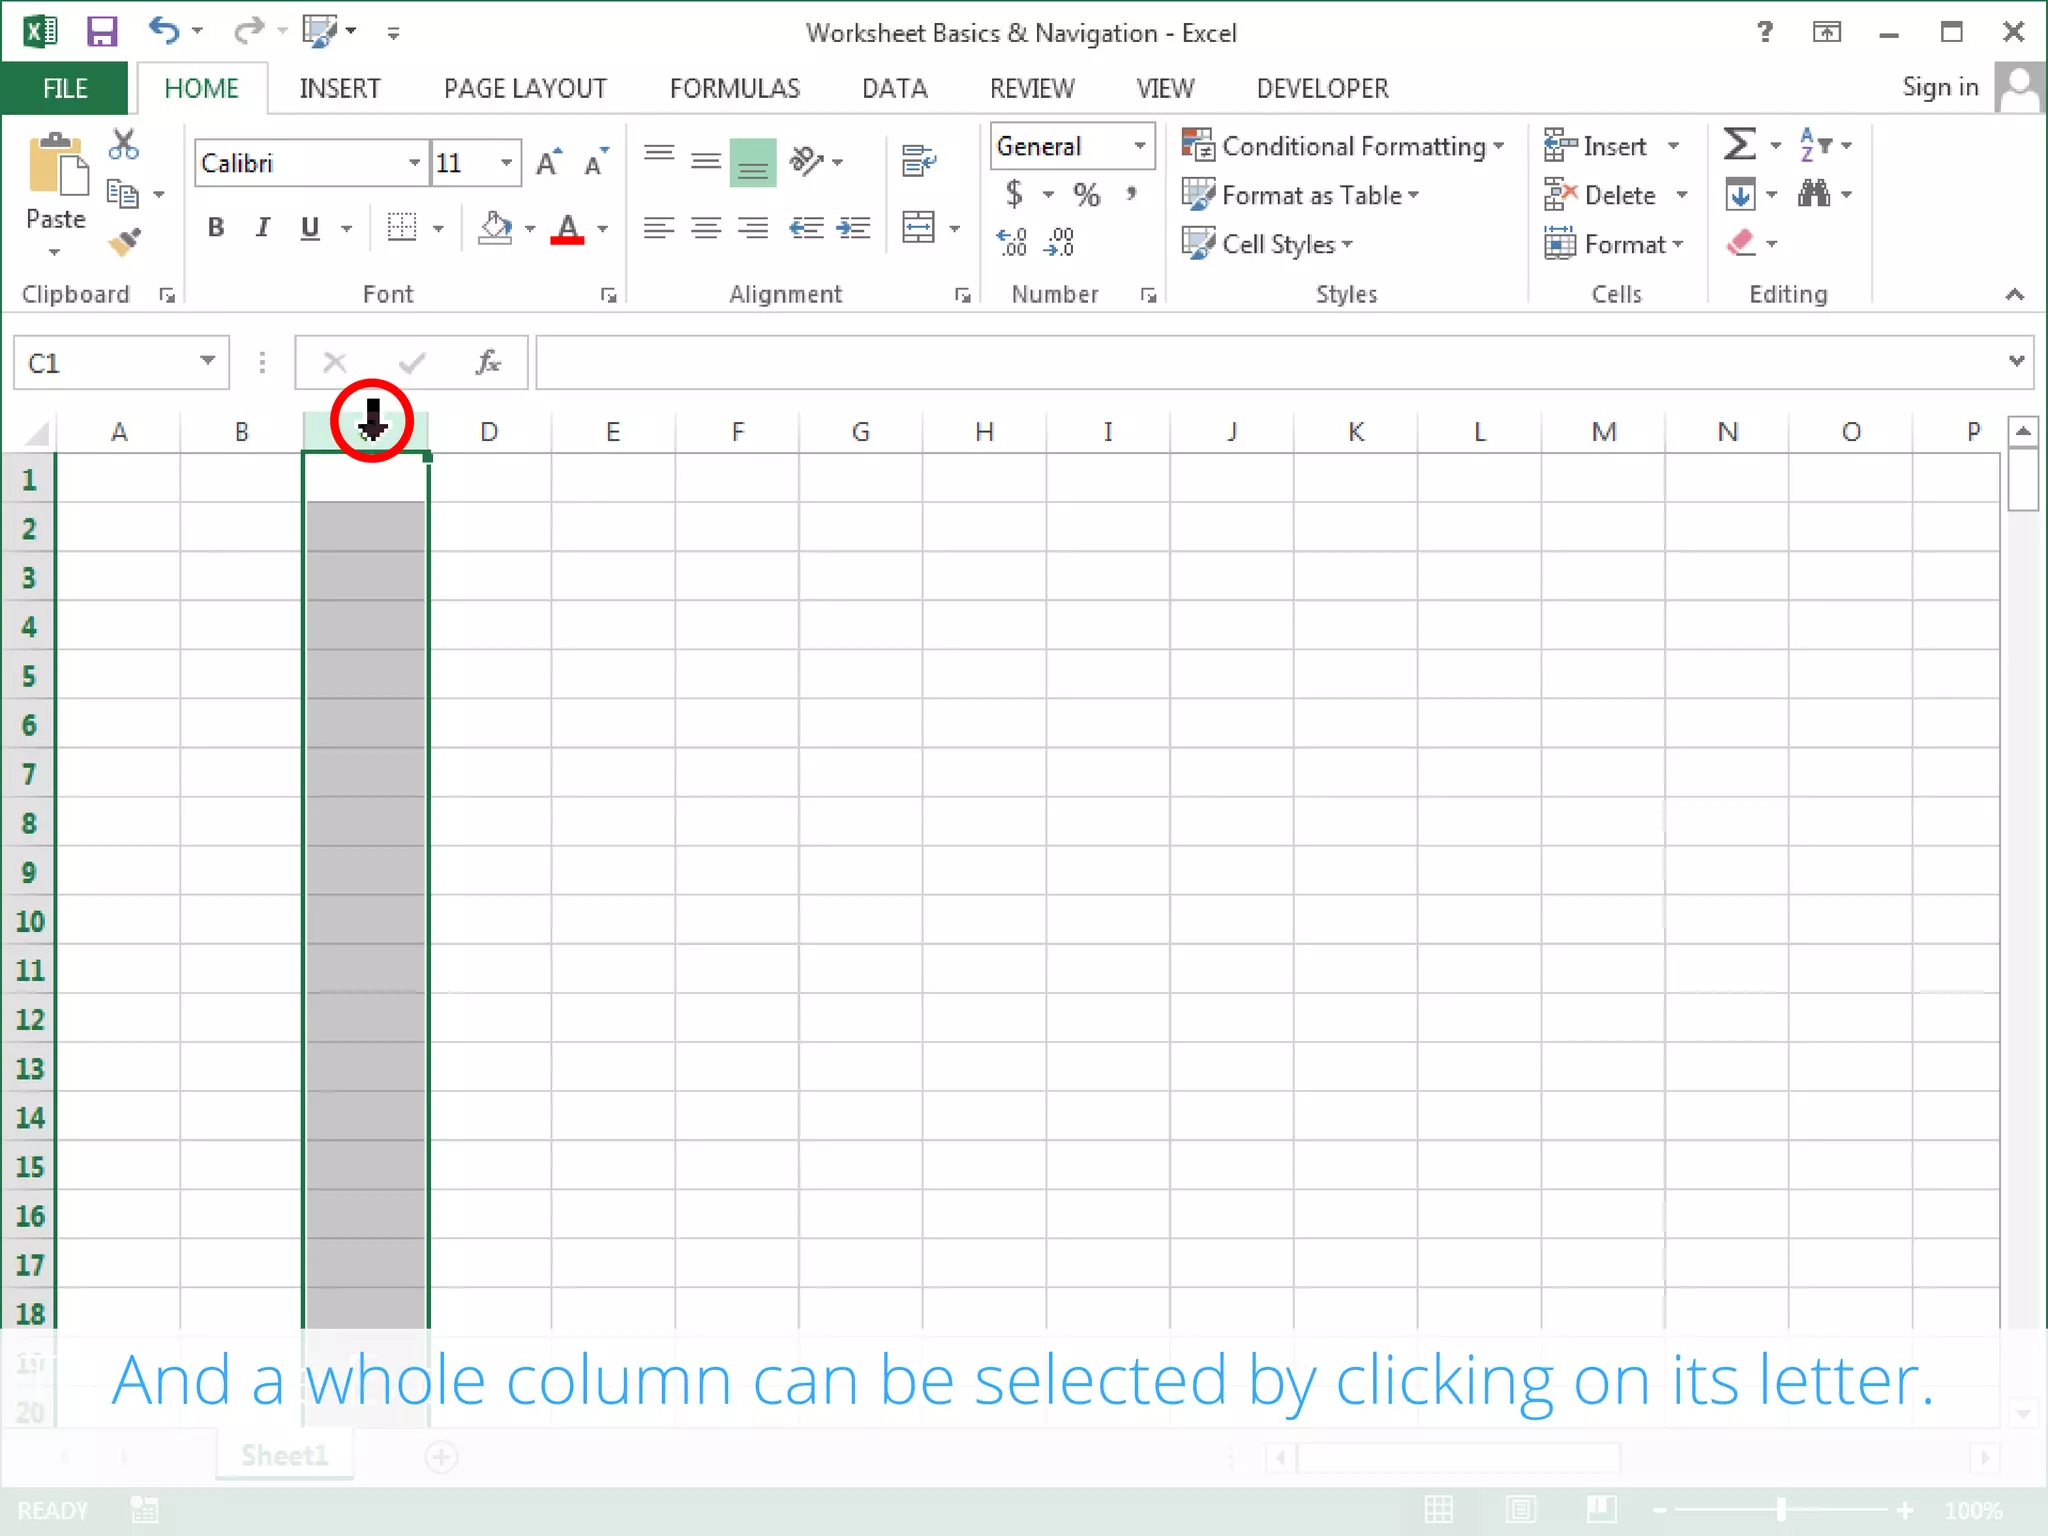Toggle Align Left
This screenshot has width=2048, height=1536.
pyautogui.click(x=658, y=227)
